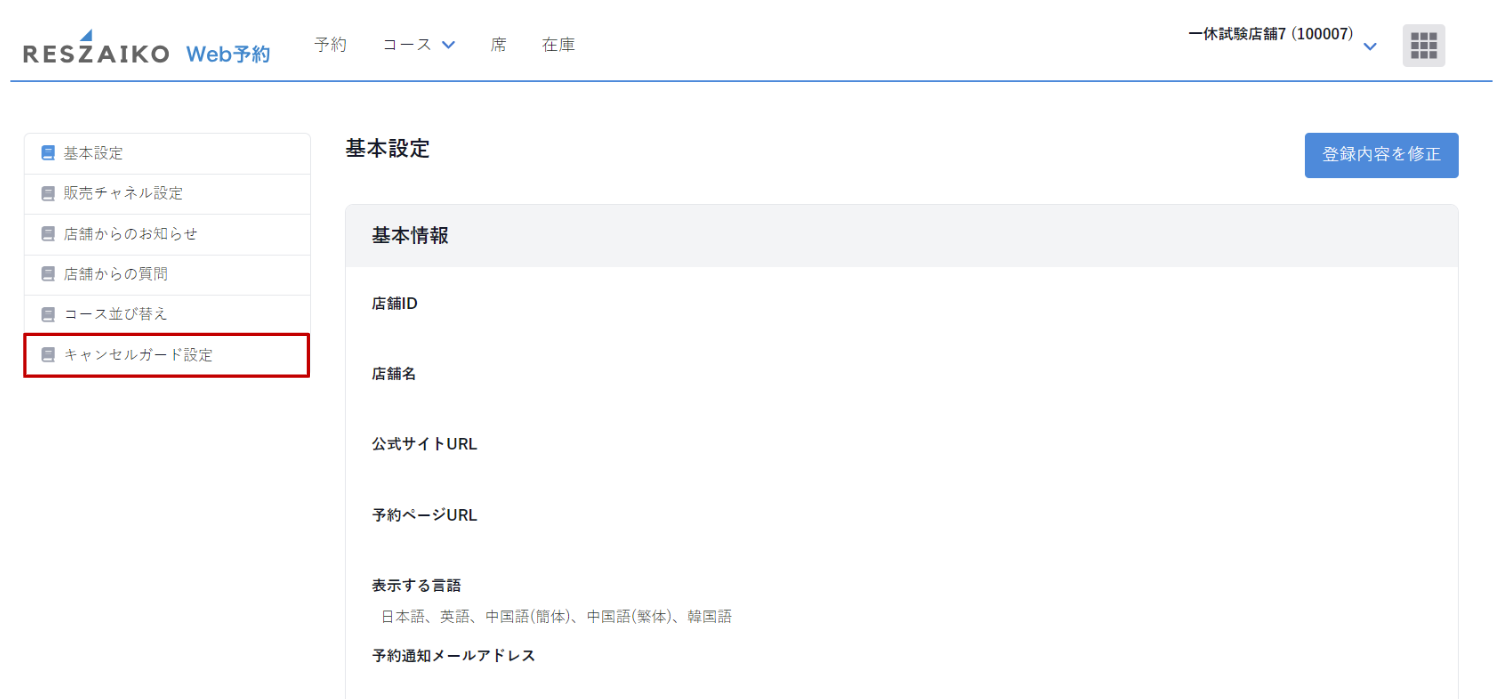
Task: Click the book icon beside 店舗からの質問
Action: (x=48, y=274)
